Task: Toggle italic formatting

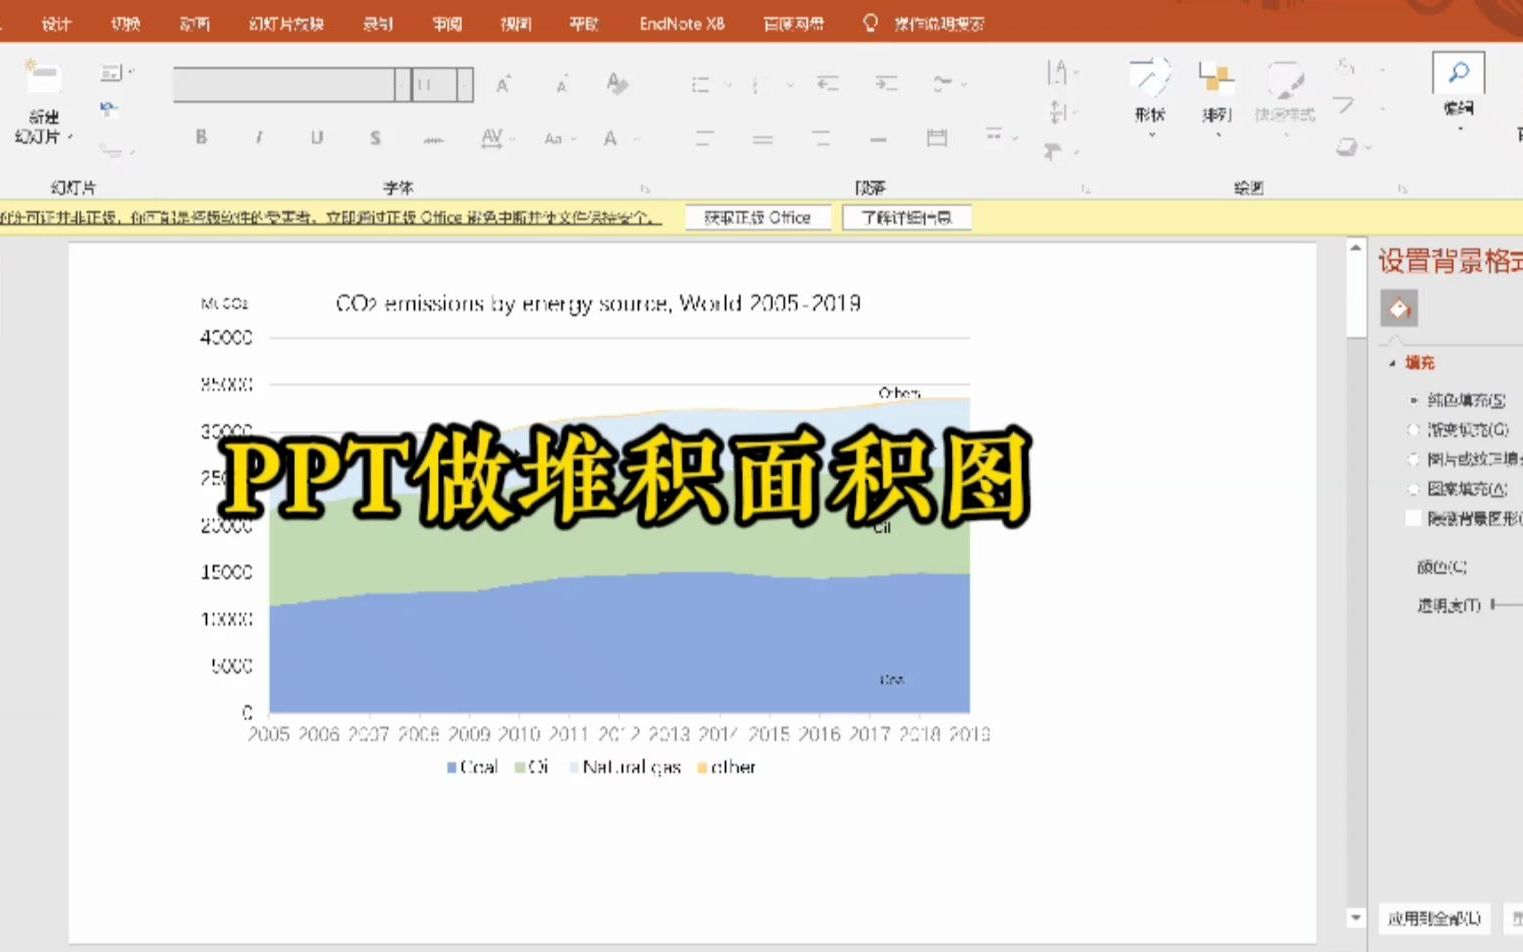Action: click(x=259, y=137)
